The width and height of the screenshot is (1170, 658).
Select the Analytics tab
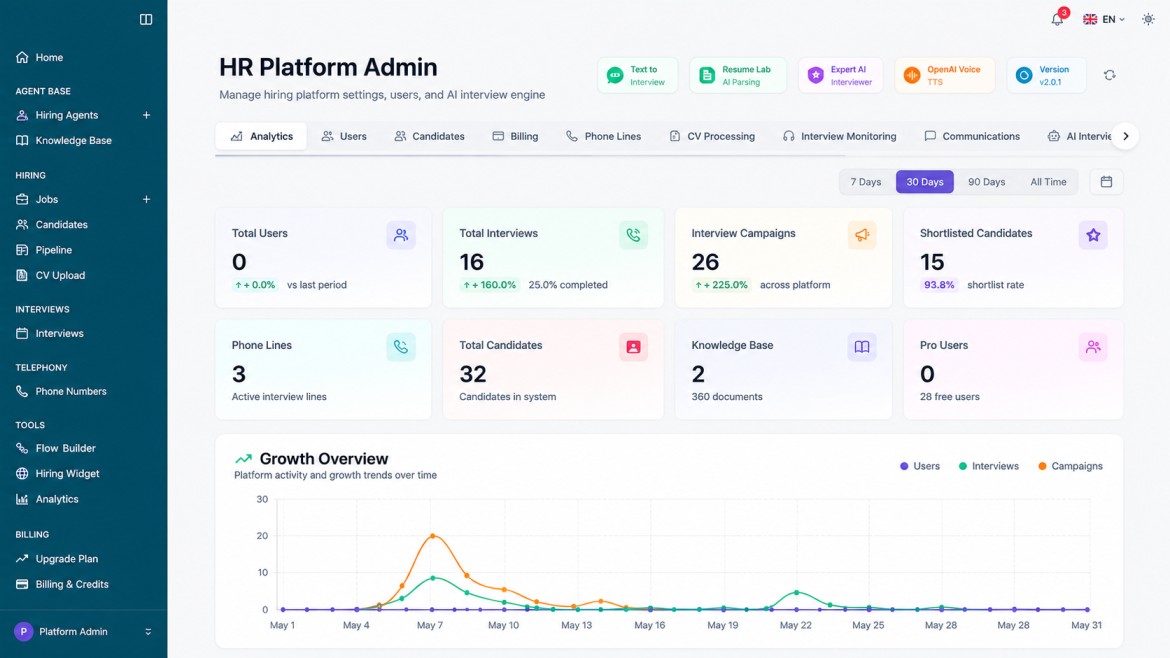[261, 137]
